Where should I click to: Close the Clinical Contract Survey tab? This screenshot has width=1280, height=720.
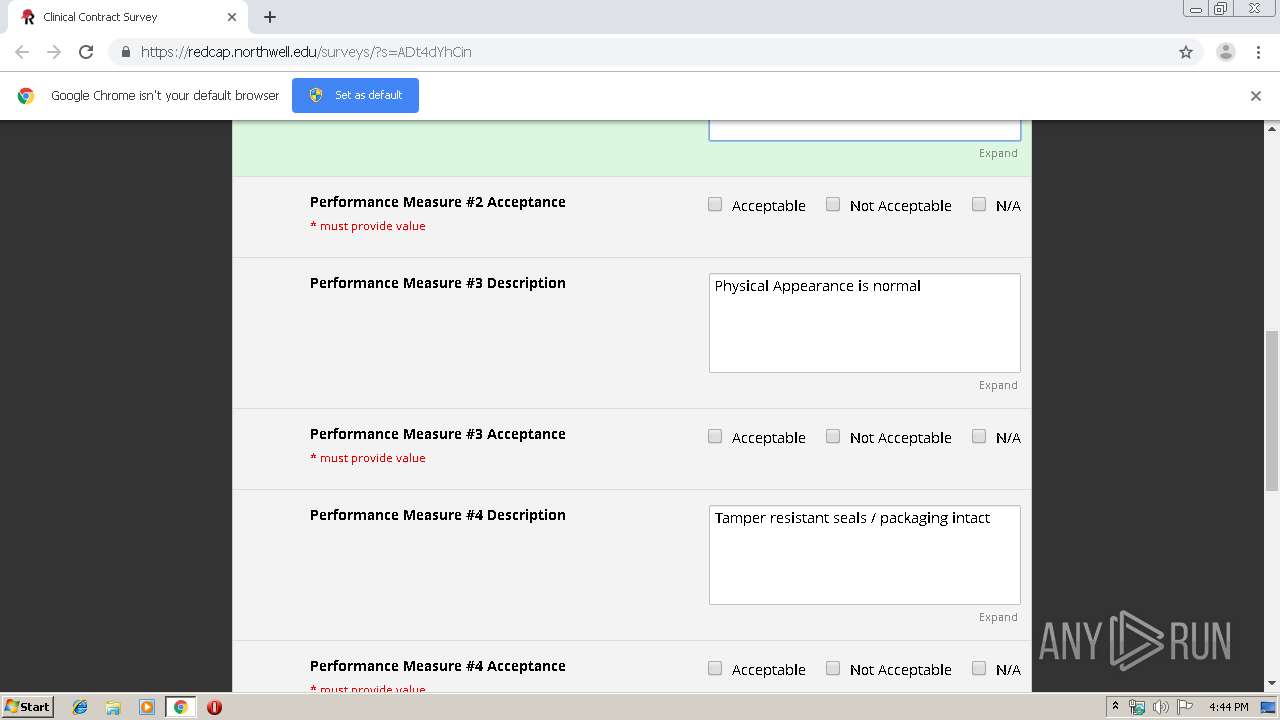tap(232, 17)
